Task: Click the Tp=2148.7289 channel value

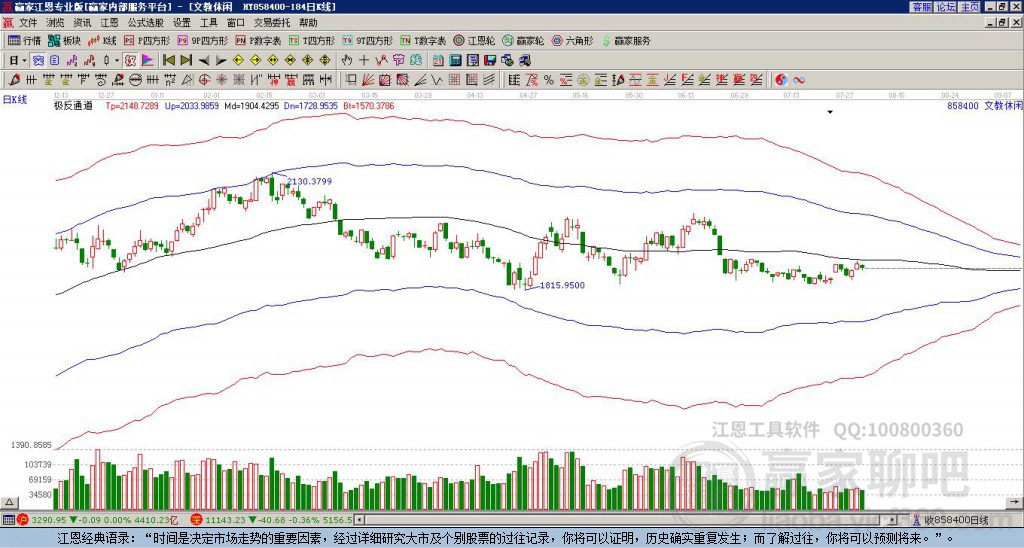Action: pos(132,105)
